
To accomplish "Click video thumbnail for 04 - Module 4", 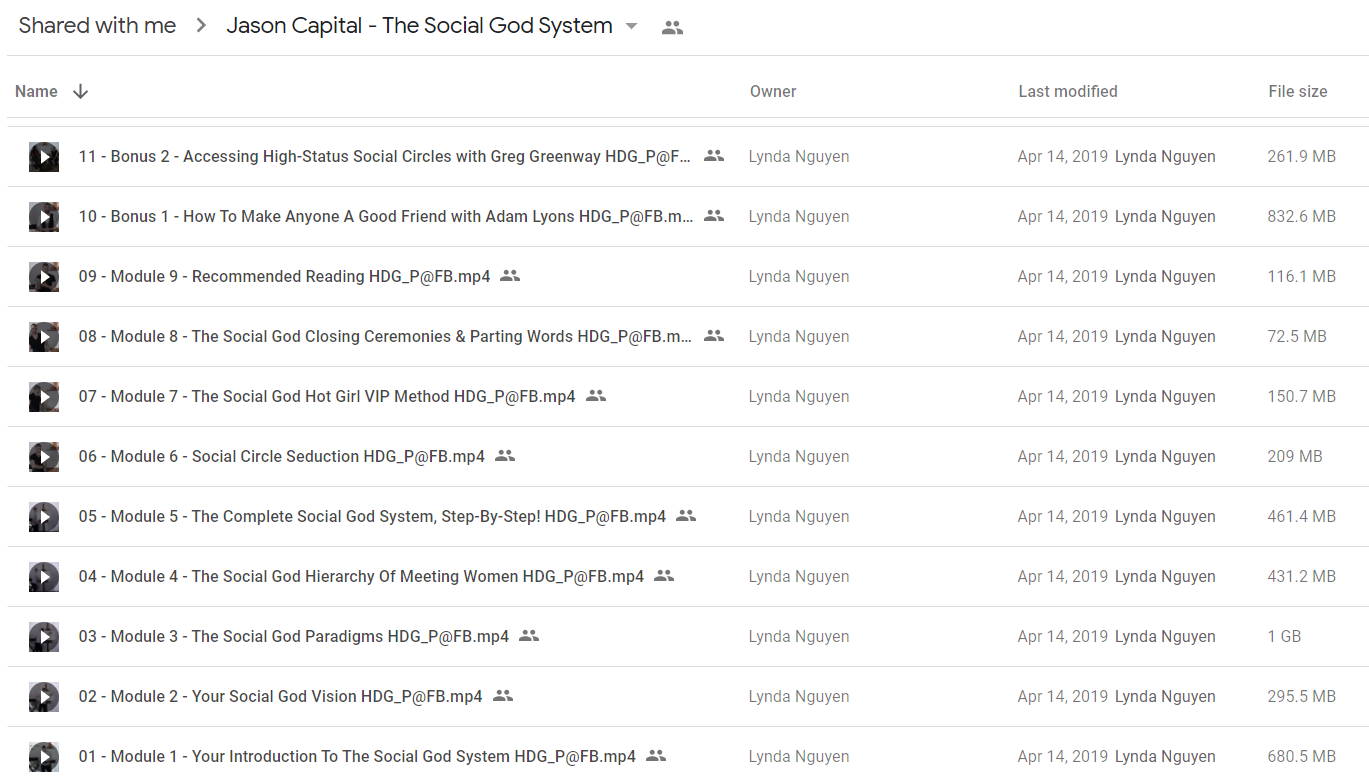I will [44, 577].
